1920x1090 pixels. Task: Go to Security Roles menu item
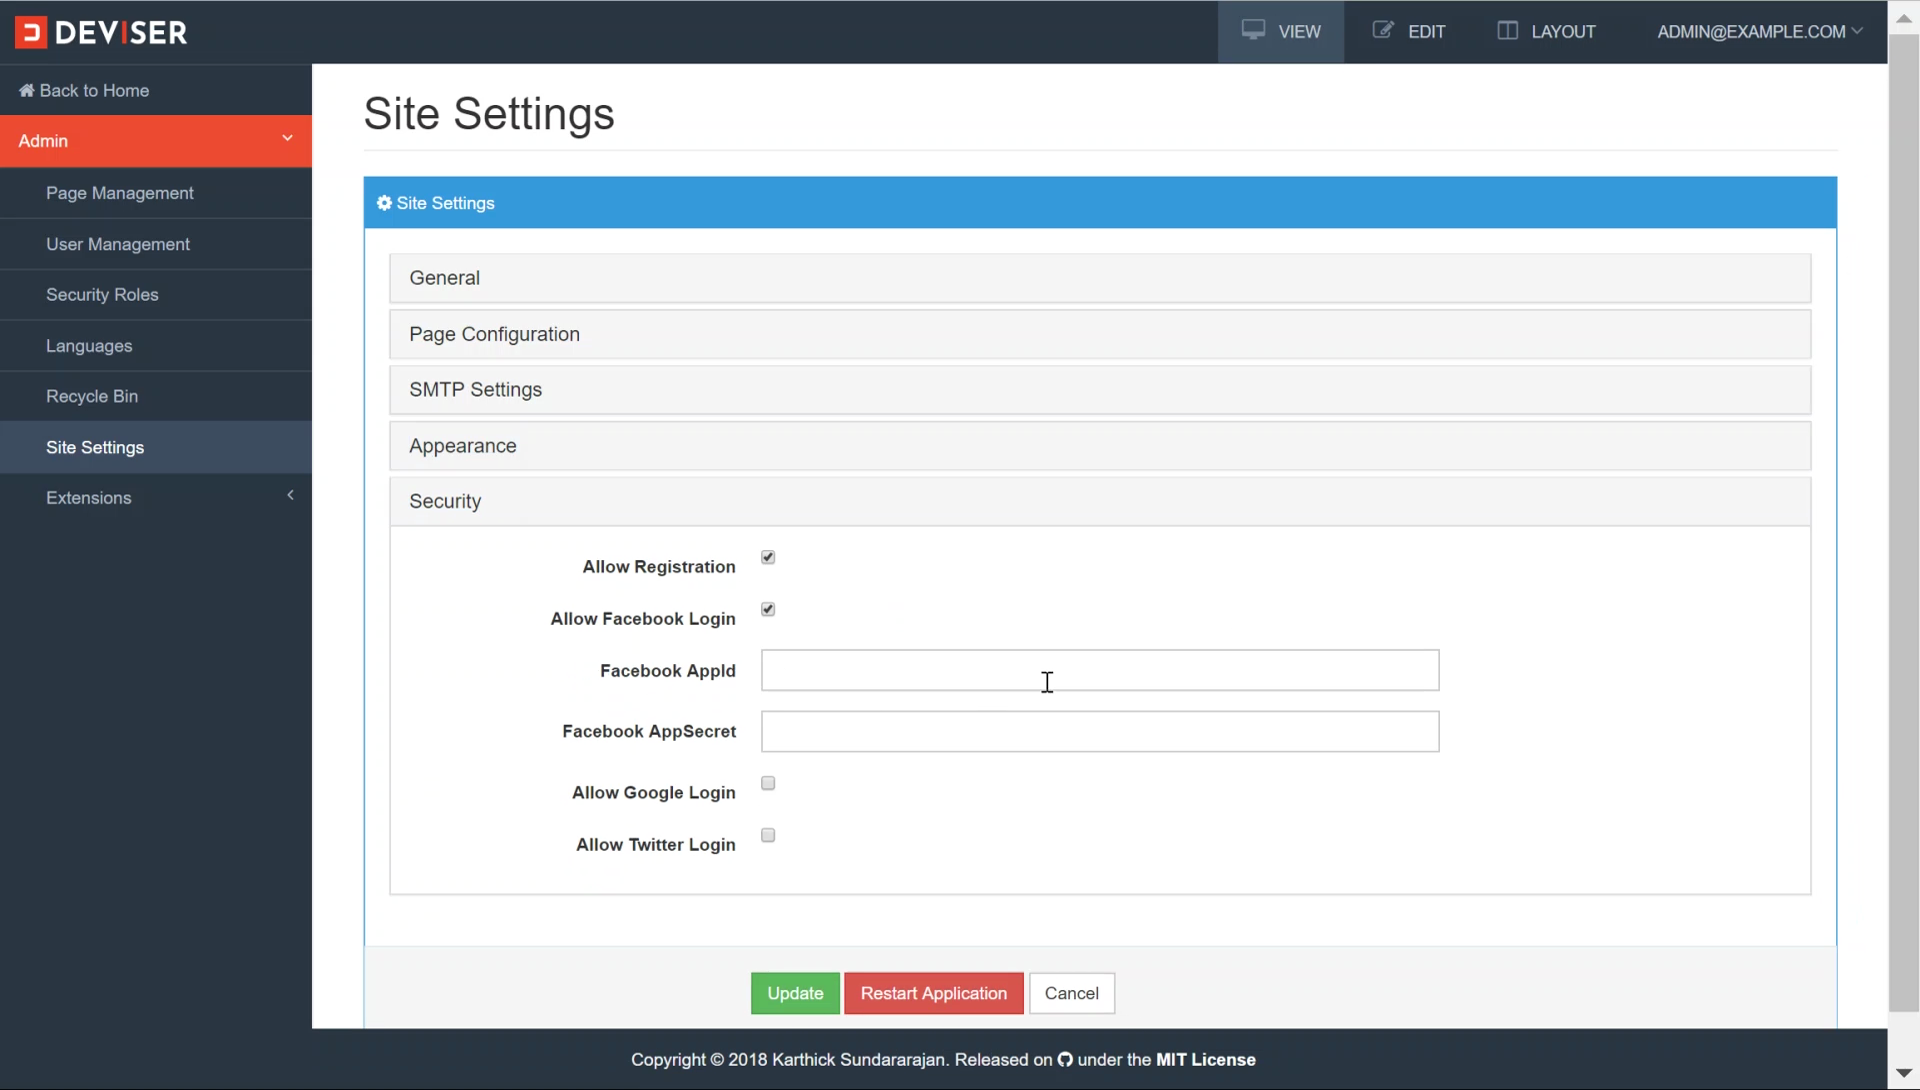pyautogui.click(x=102, y=295)
